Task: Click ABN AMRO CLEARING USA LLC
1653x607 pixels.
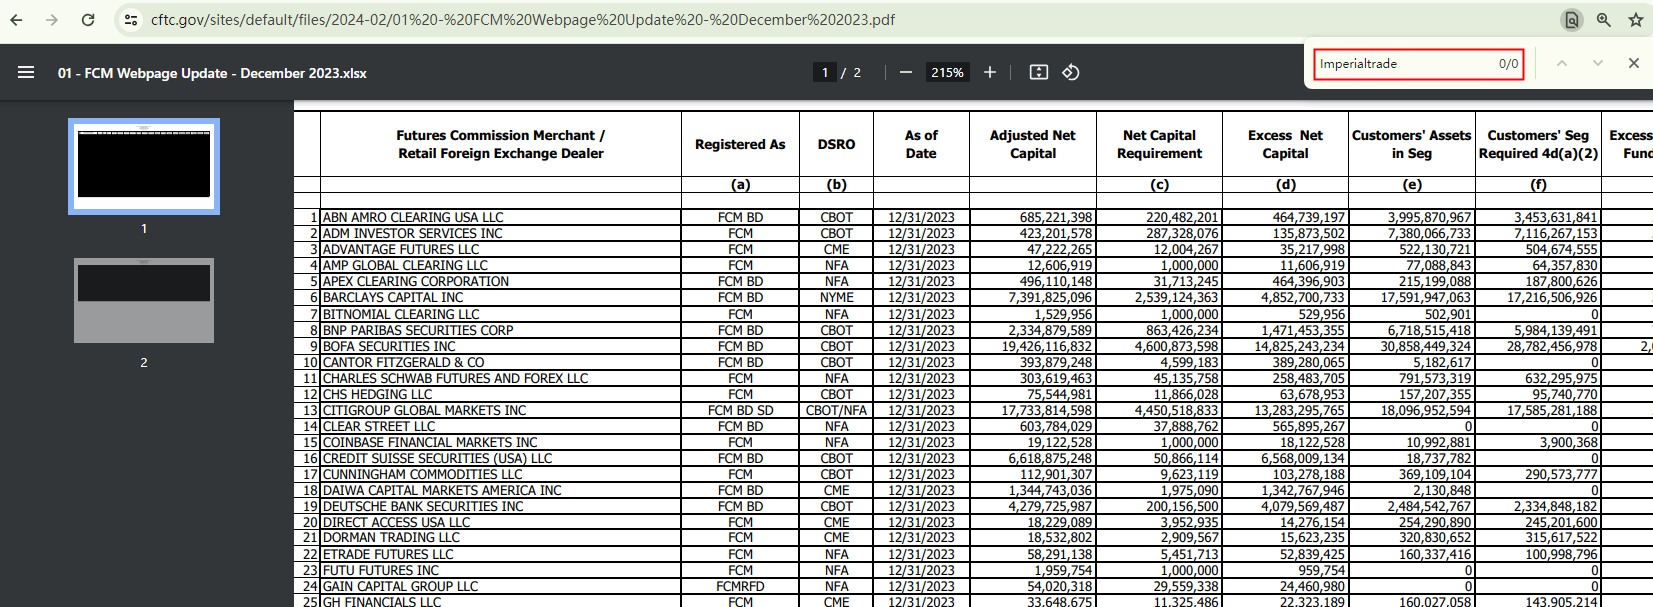Action: pos(413,217)
